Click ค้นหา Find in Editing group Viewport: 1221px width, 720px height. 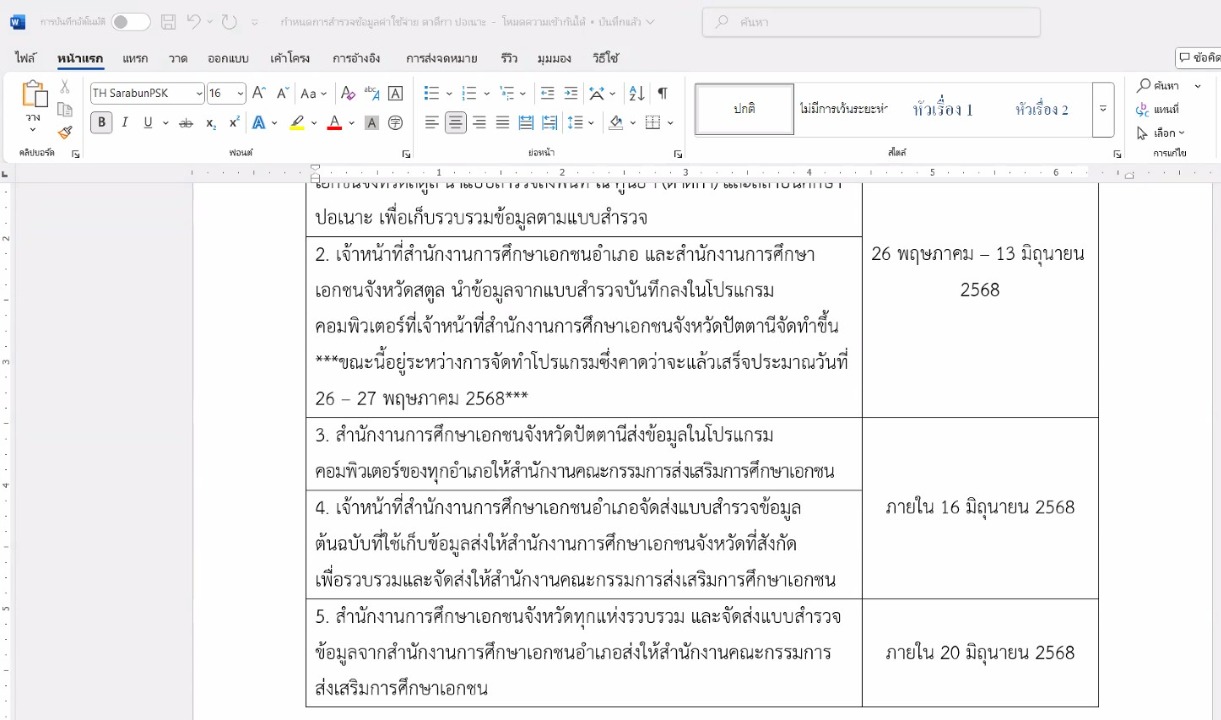coord(1158,86)
